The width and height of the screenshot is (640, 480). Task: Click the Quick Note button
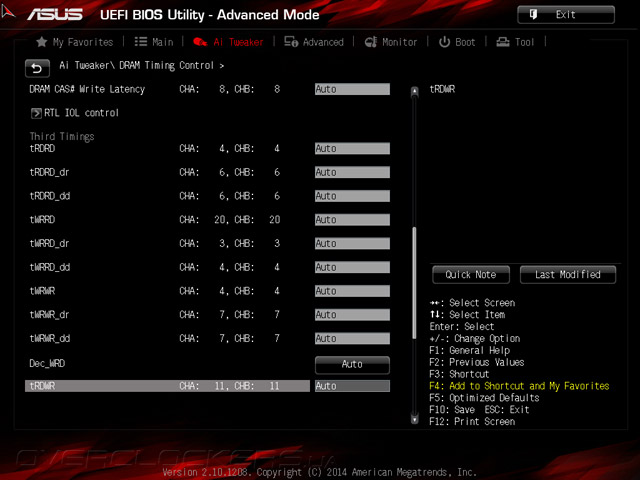(471, 275)
